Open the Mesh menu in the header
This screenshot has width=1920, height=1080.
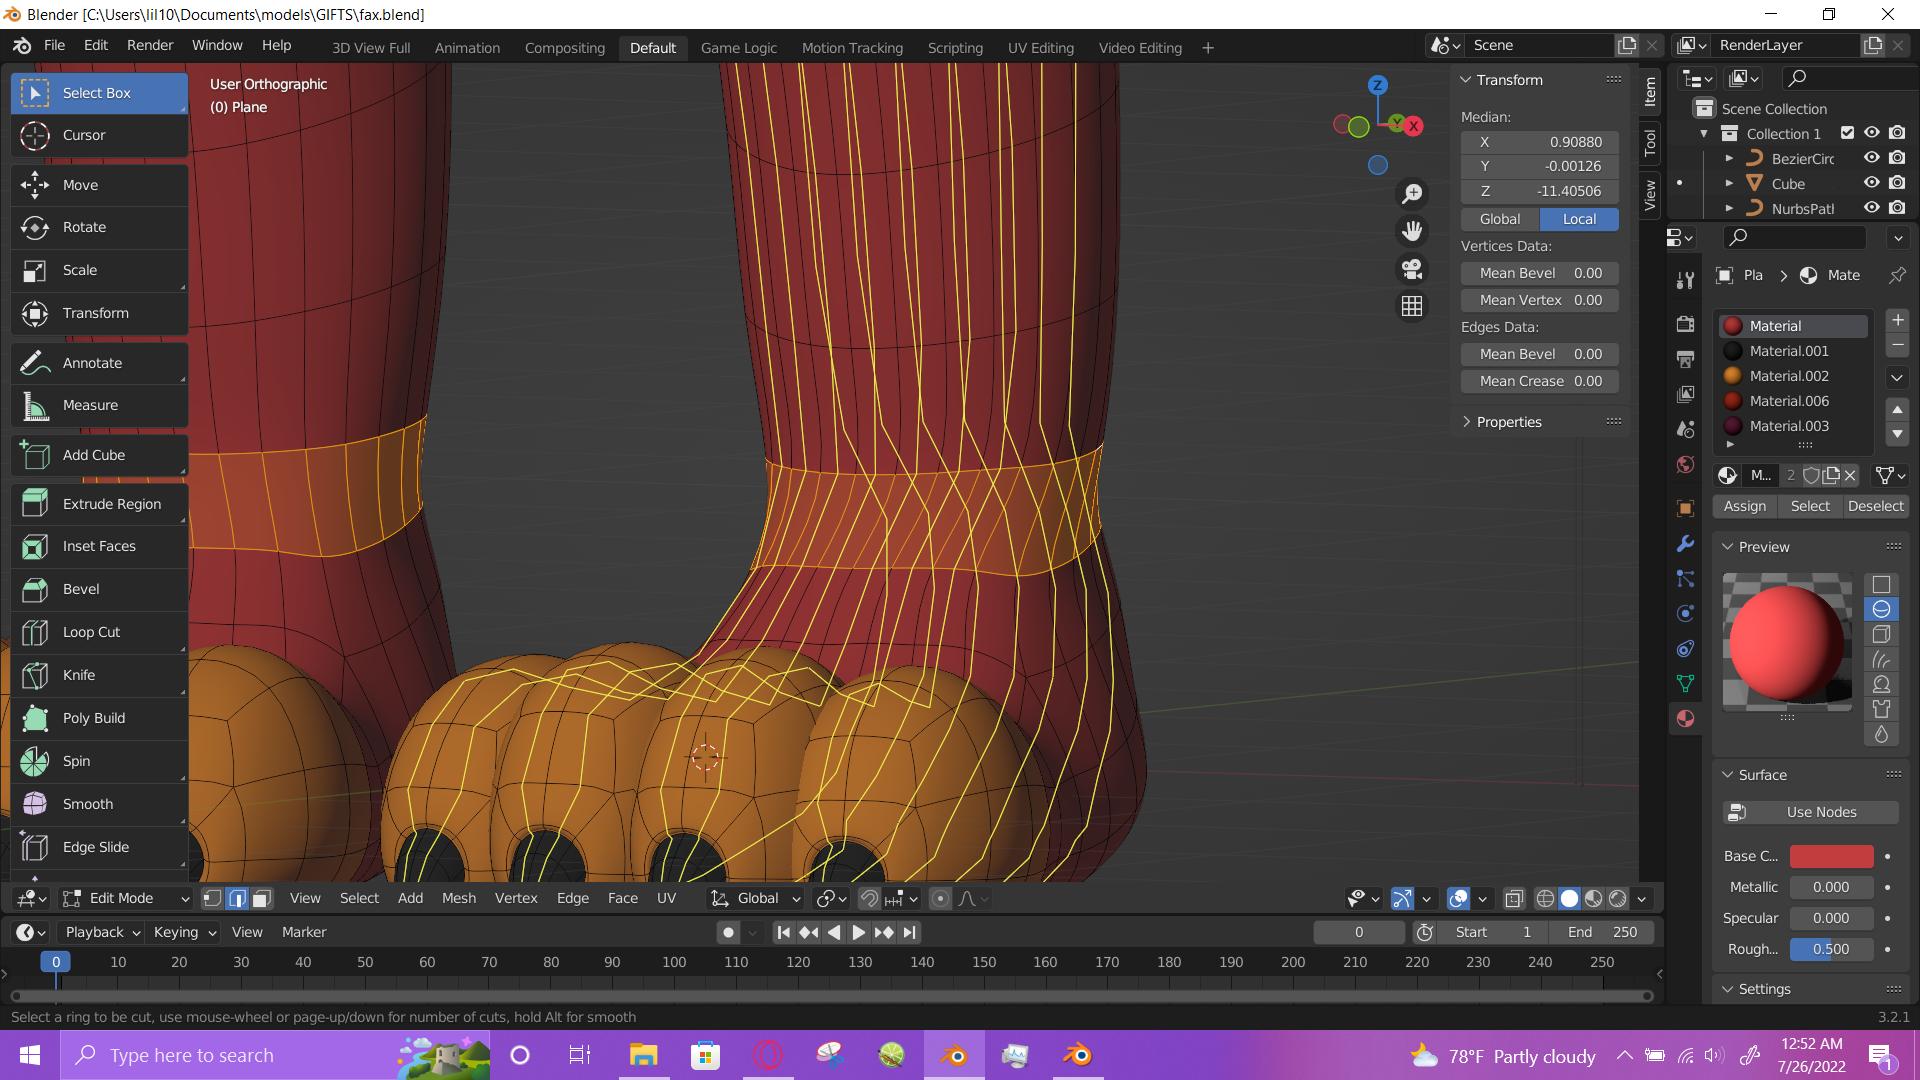coord(458,898)
